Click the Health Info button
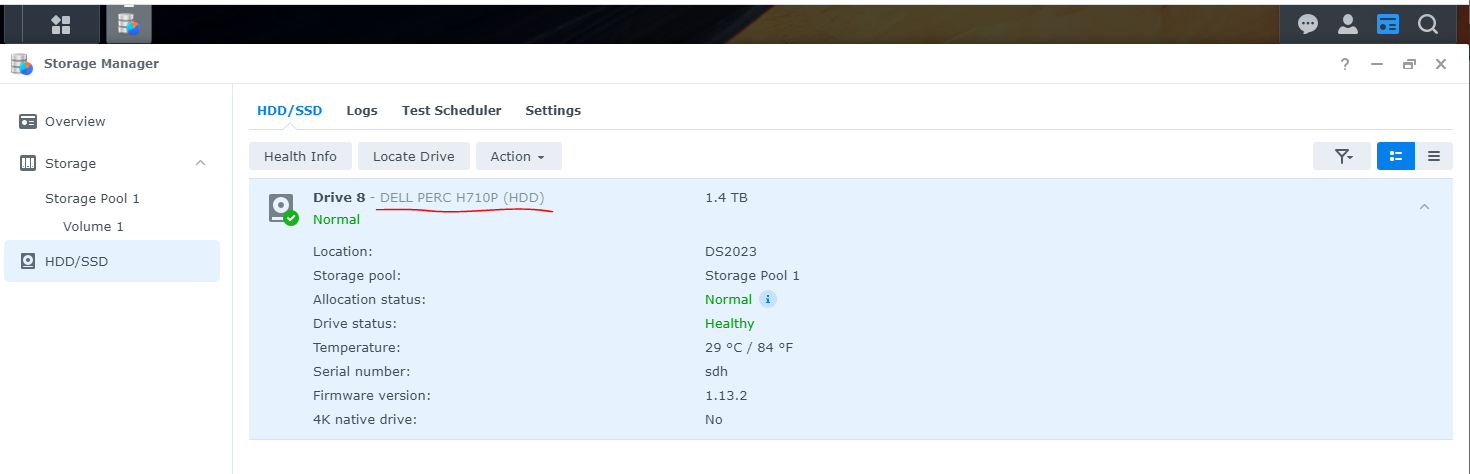Viewport: 1470px width, 474px height. click(300, 156)
